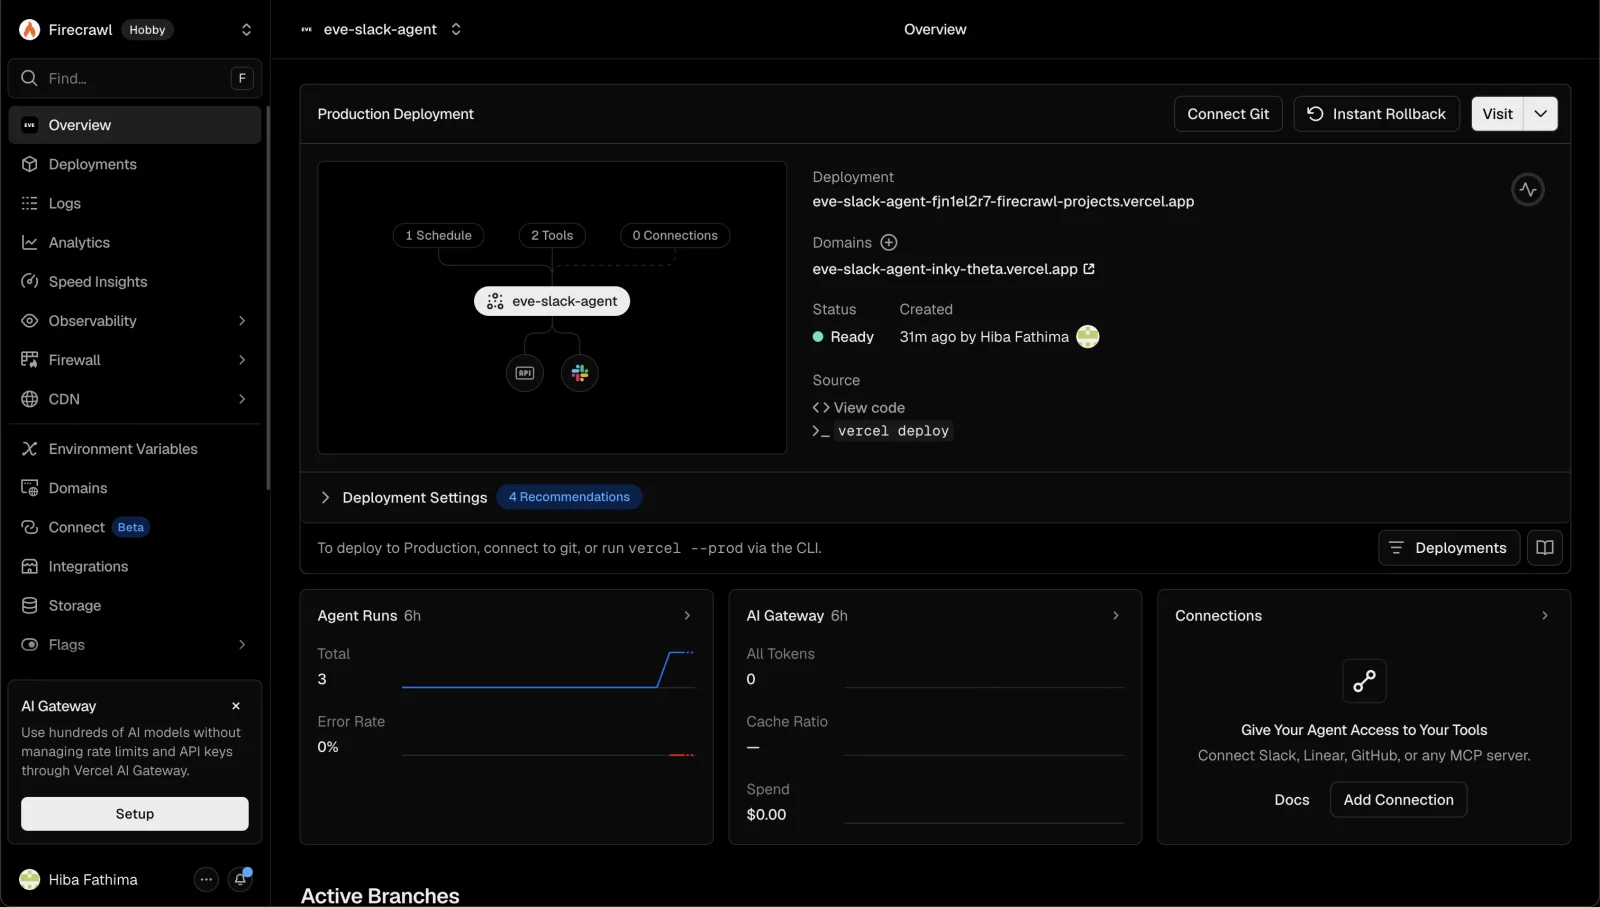Screen dimensions: 1600x907
Task: Open AI Gateway card details chevron
Action: (x=1116, y=616)
